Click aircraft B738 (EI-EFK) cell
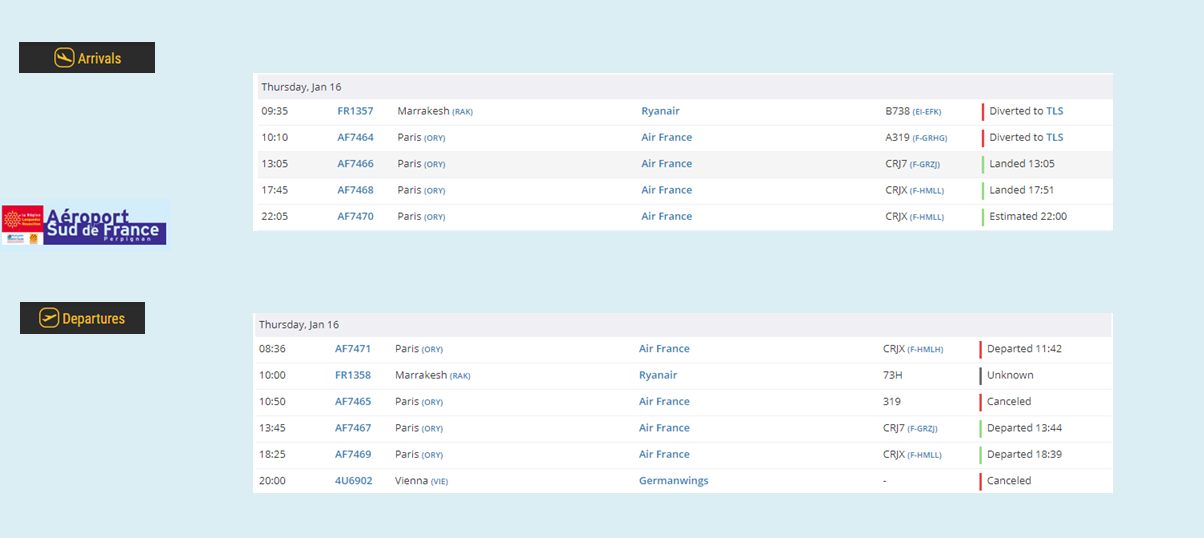 [913, 111]
